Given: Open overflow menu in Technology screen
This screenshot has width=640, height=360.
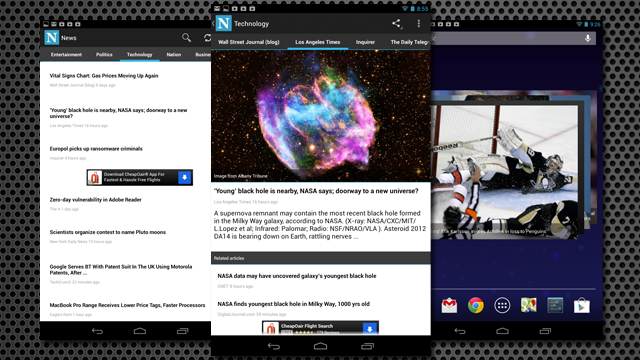Looking at the screenshot, I should 418,23.
